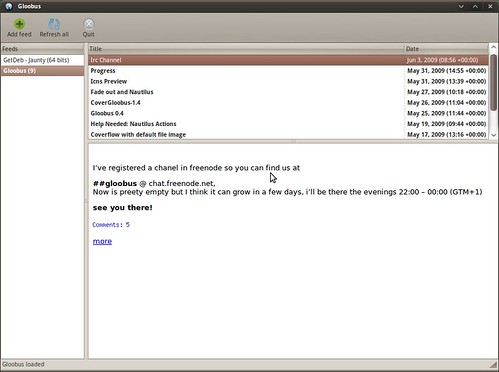Close the Gloobus window
This screenshot has height=372, width=499.
tap(490, 6)
